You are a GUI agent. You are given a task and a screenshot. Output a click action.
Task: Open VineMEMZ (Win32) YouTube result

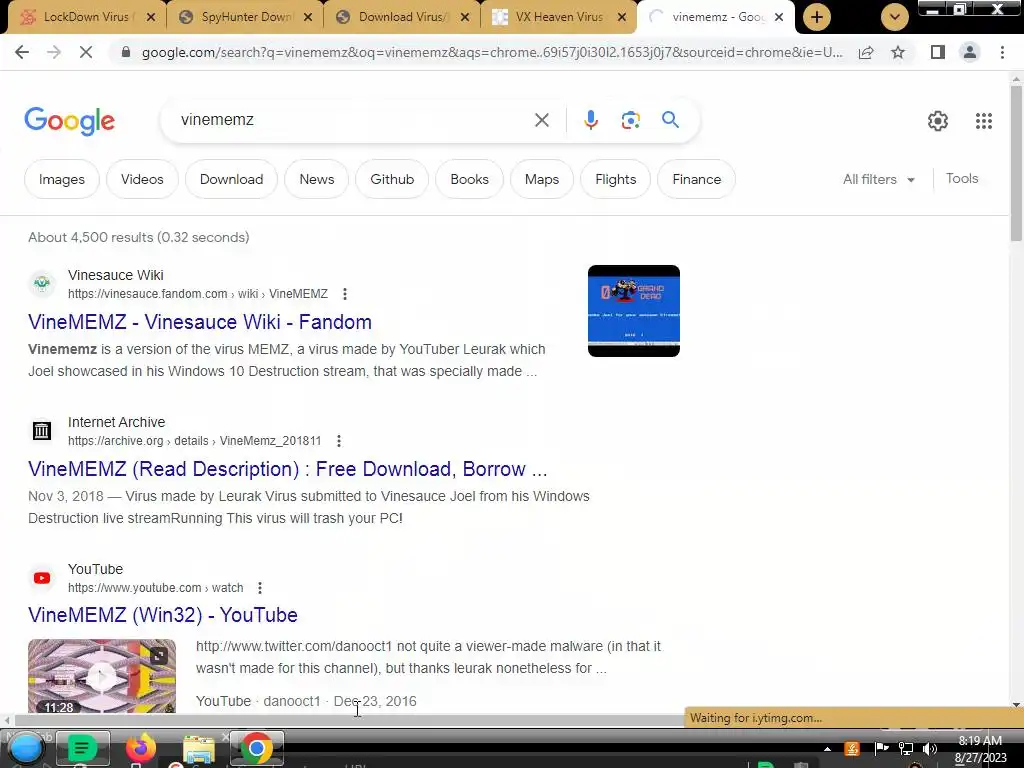click(x=163, y=615)
